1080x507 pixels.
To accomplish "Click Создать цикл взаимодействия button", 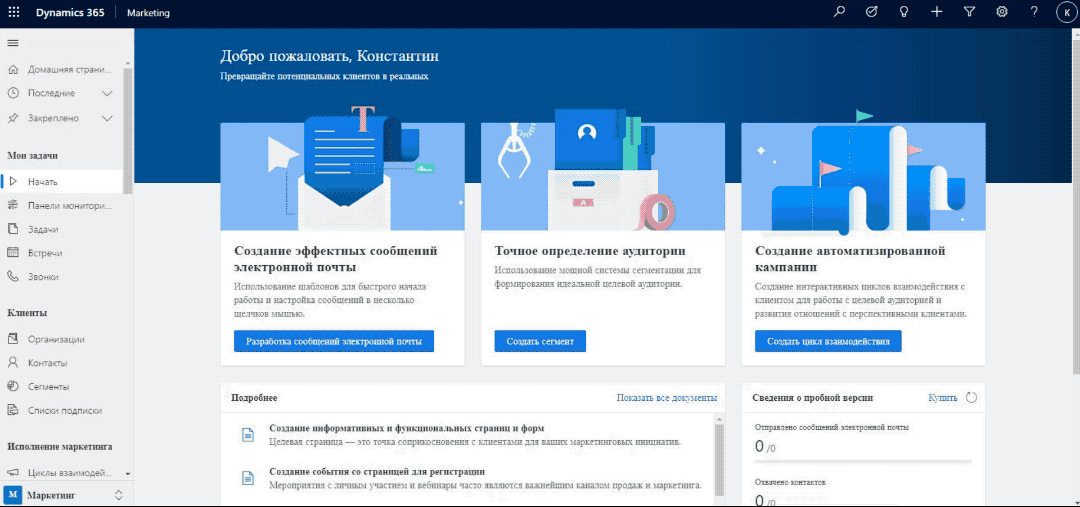I will coord(828,341).
